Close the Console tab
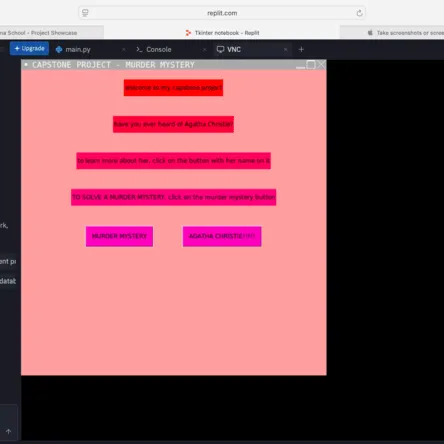Screen dimensions: 444x444 (205, 49)
